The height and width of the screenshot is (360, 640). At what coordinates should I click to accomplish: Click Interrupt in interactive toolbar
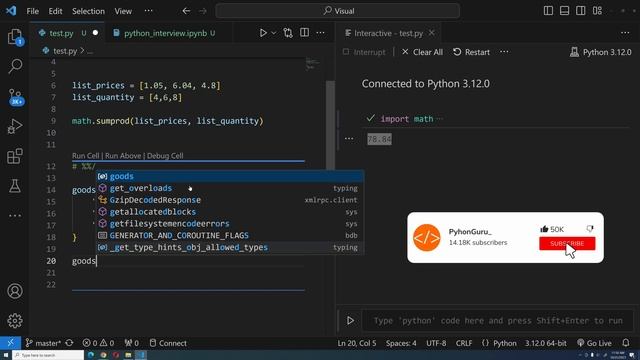tap(364, 52)
